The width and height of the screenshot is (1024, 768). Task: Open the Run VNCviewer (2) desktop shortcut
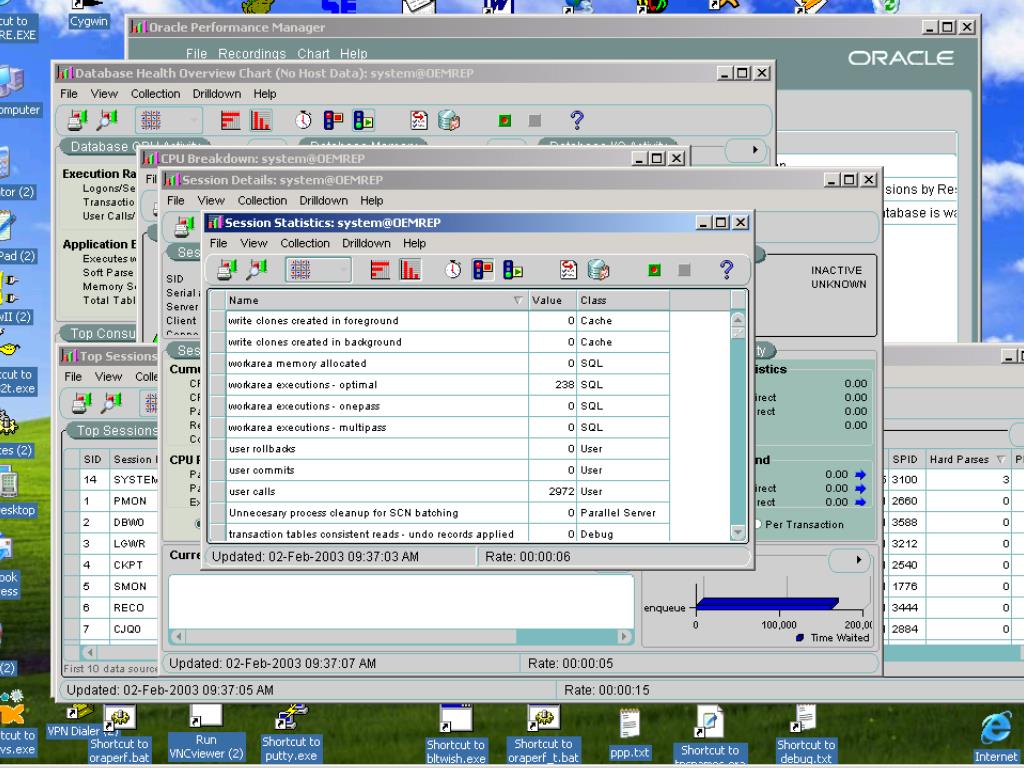pyautogui.click(x=206, y=733)
